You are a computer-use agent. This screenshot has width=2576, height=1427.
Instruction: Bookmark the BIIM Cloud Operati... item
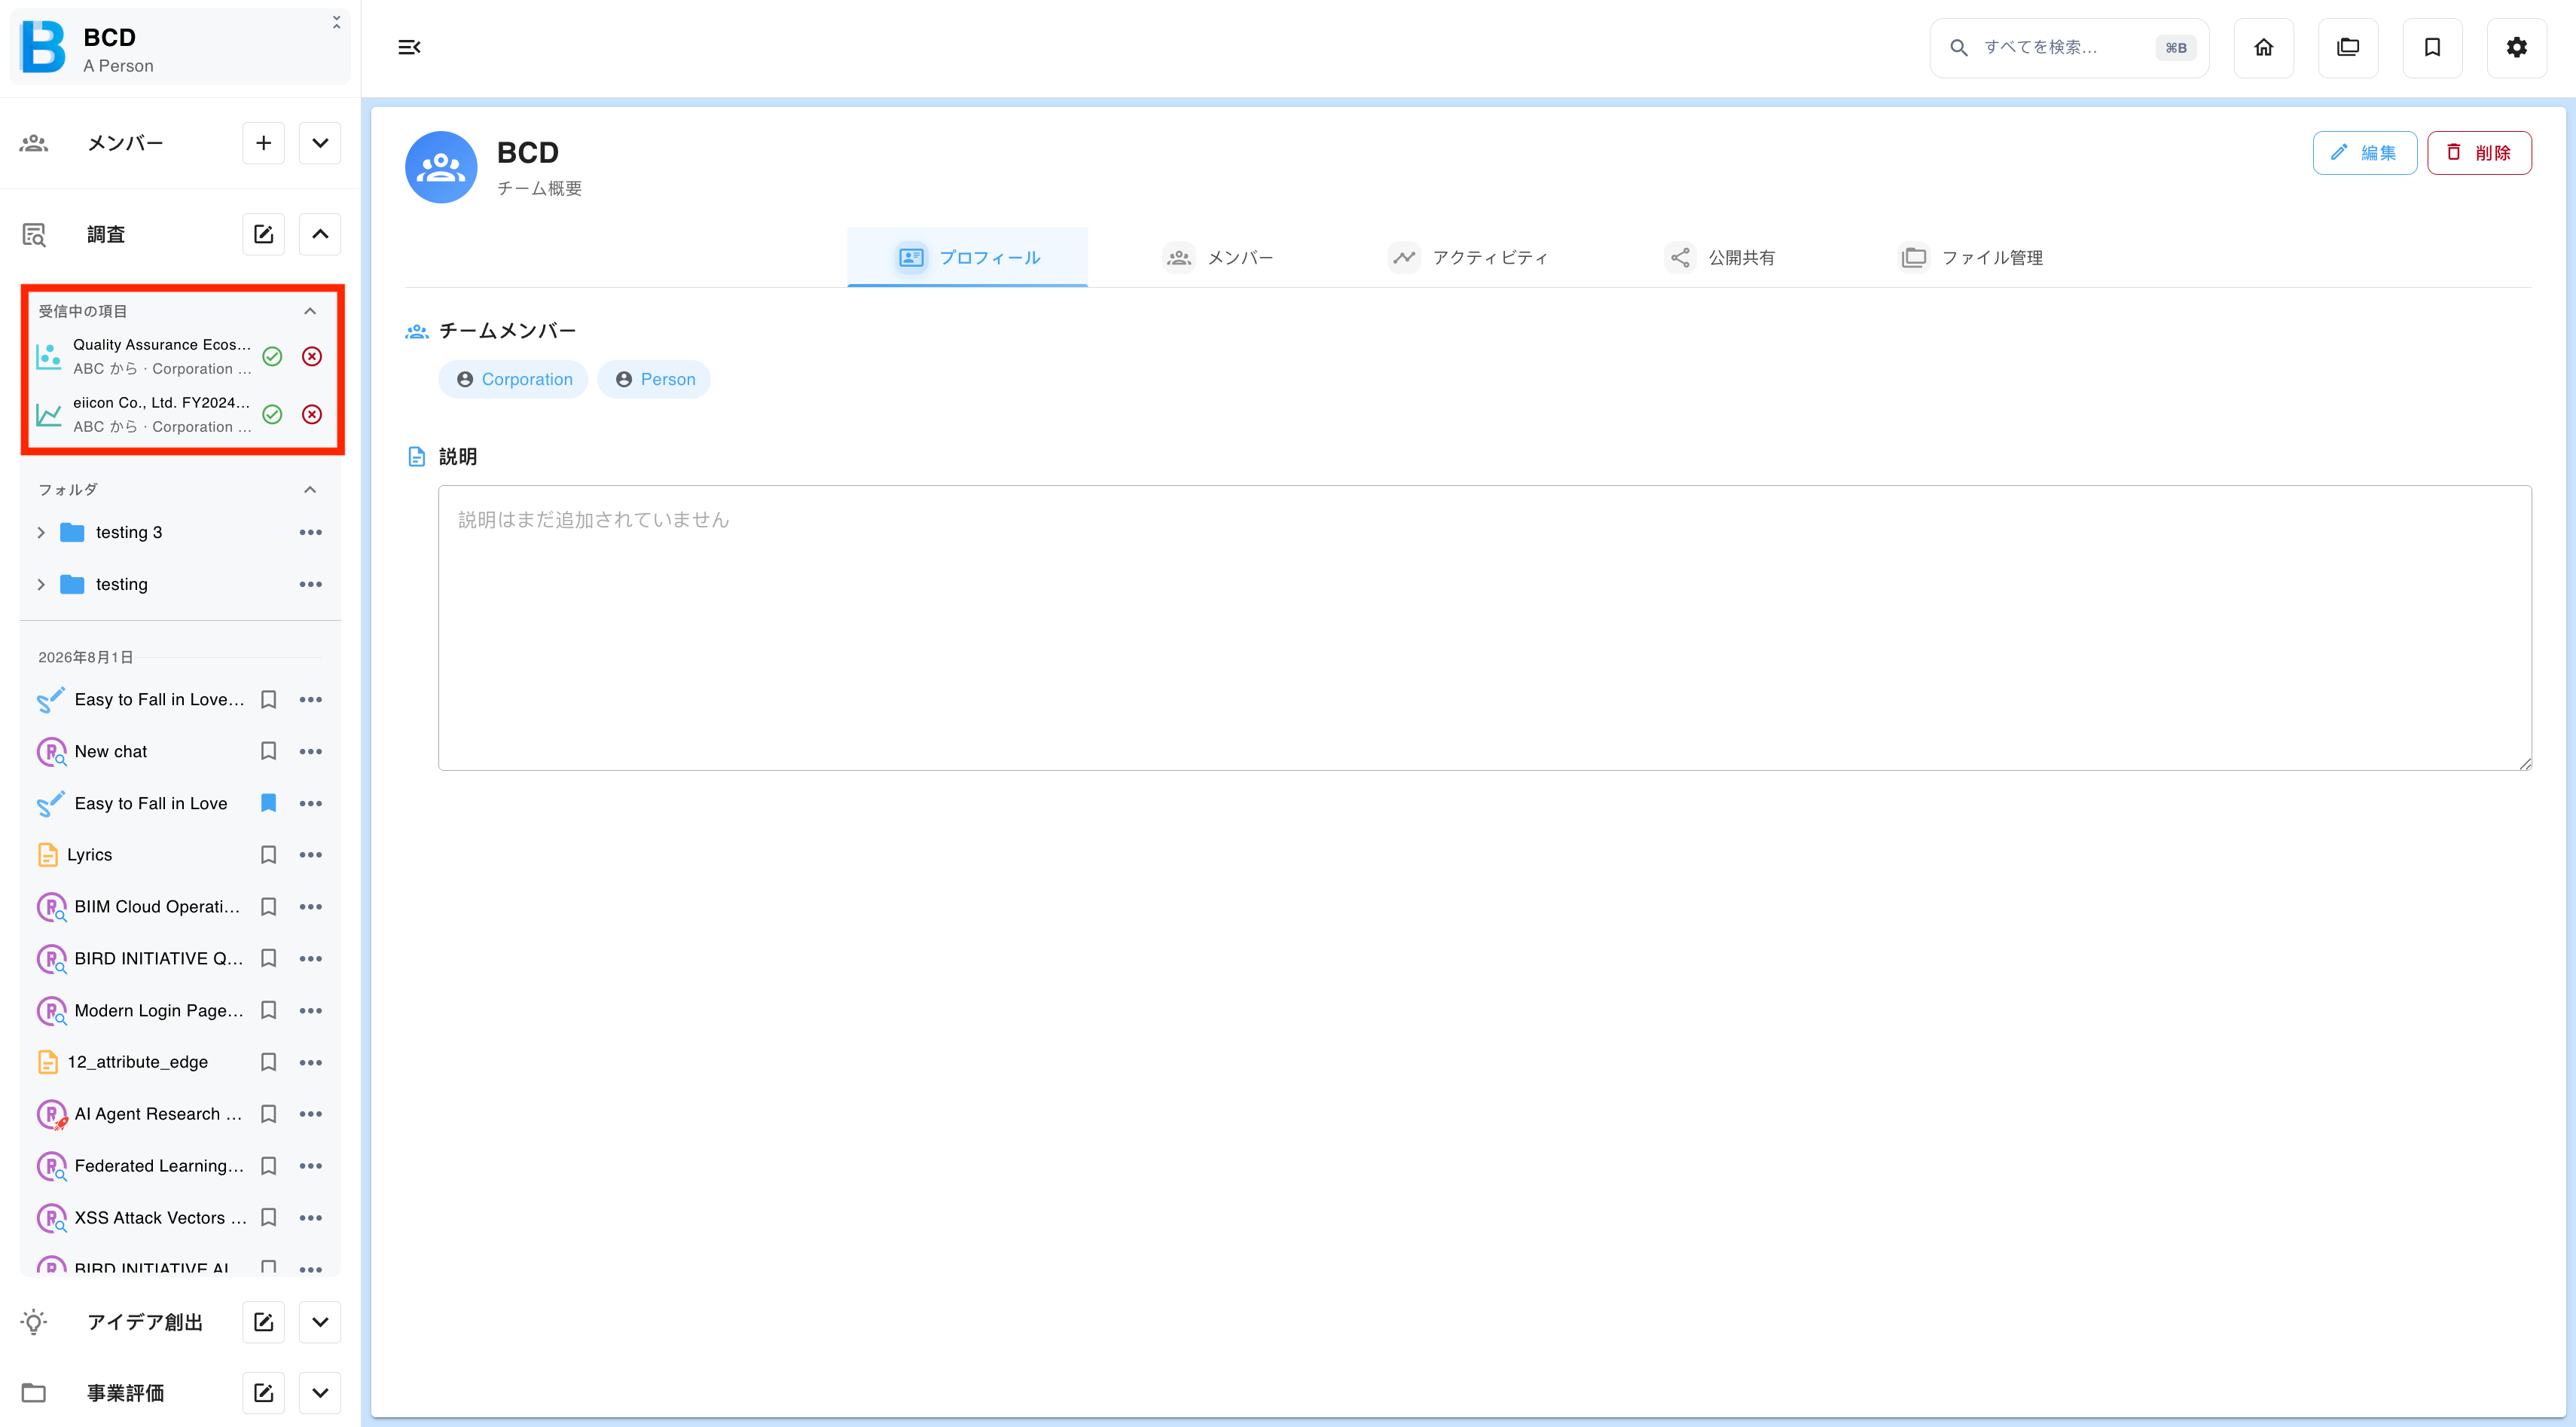(x=268, y=907)
